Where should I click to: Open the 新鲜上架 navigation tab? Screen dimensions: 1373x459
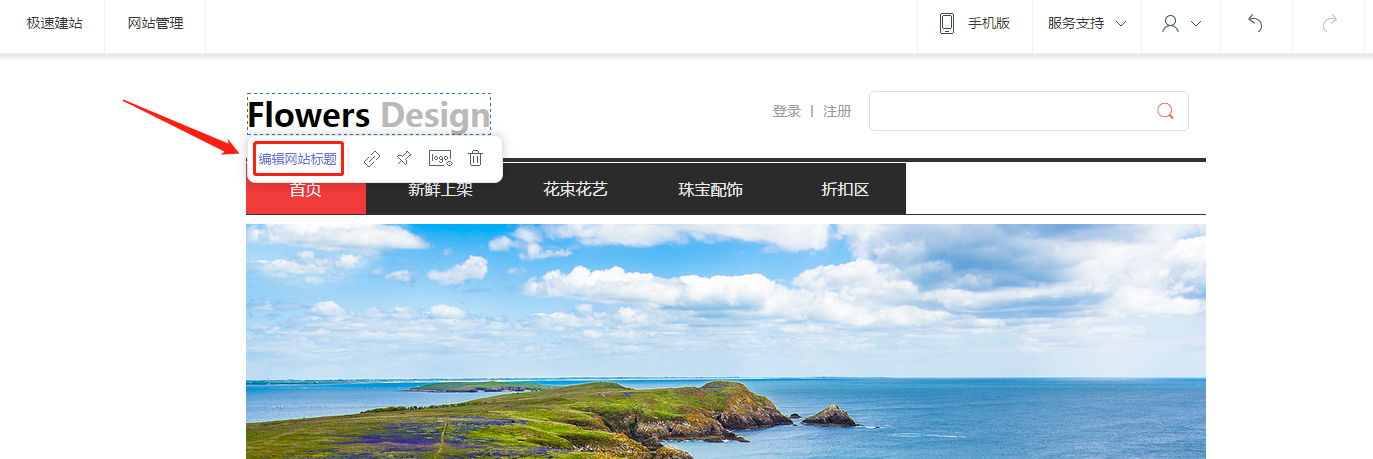click(440, 189)
